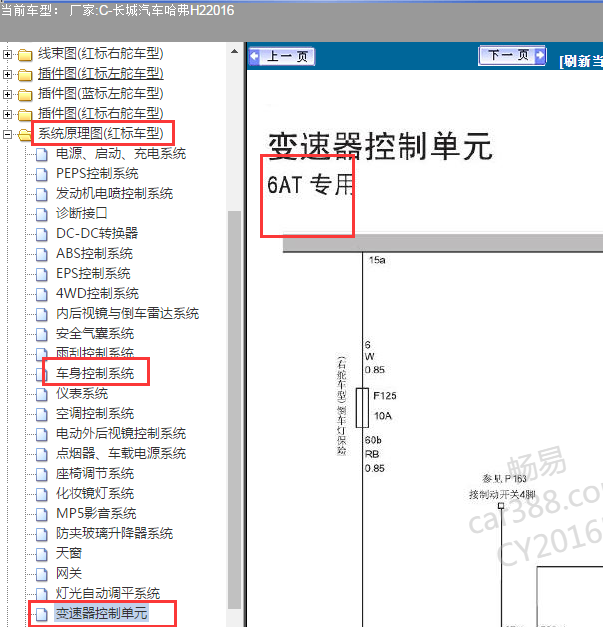Screen dimensions: 603x627
Task: Expand the 插件图(红标左舵车型) folder
Action: [x=7, y=74]
